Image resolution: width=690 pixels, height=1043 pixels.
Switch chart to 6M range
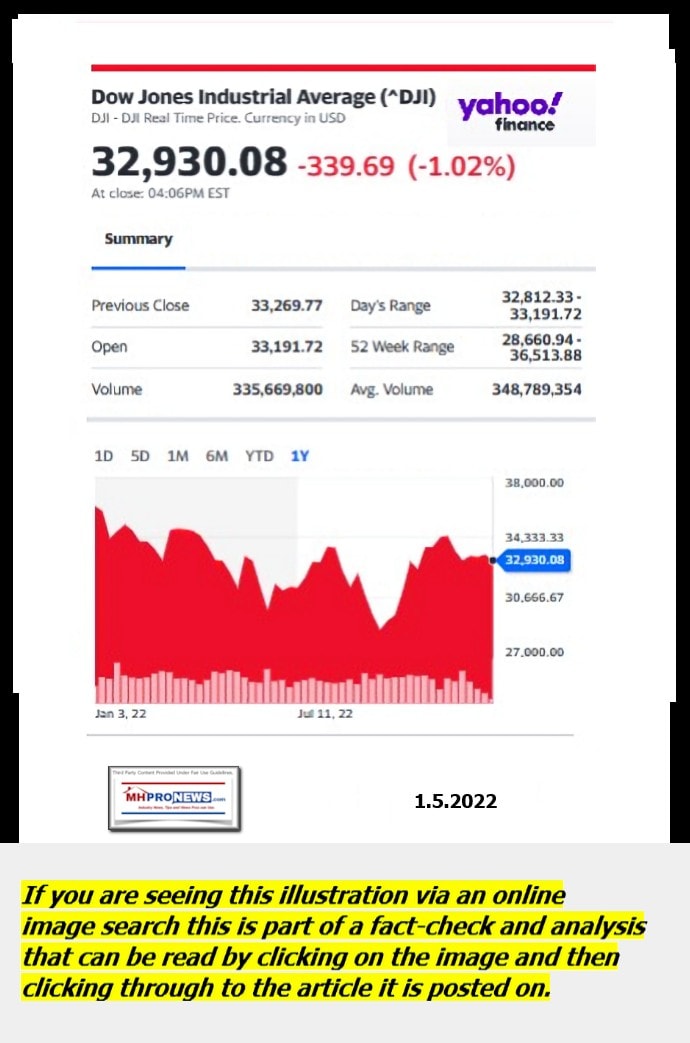click(217, 456)
